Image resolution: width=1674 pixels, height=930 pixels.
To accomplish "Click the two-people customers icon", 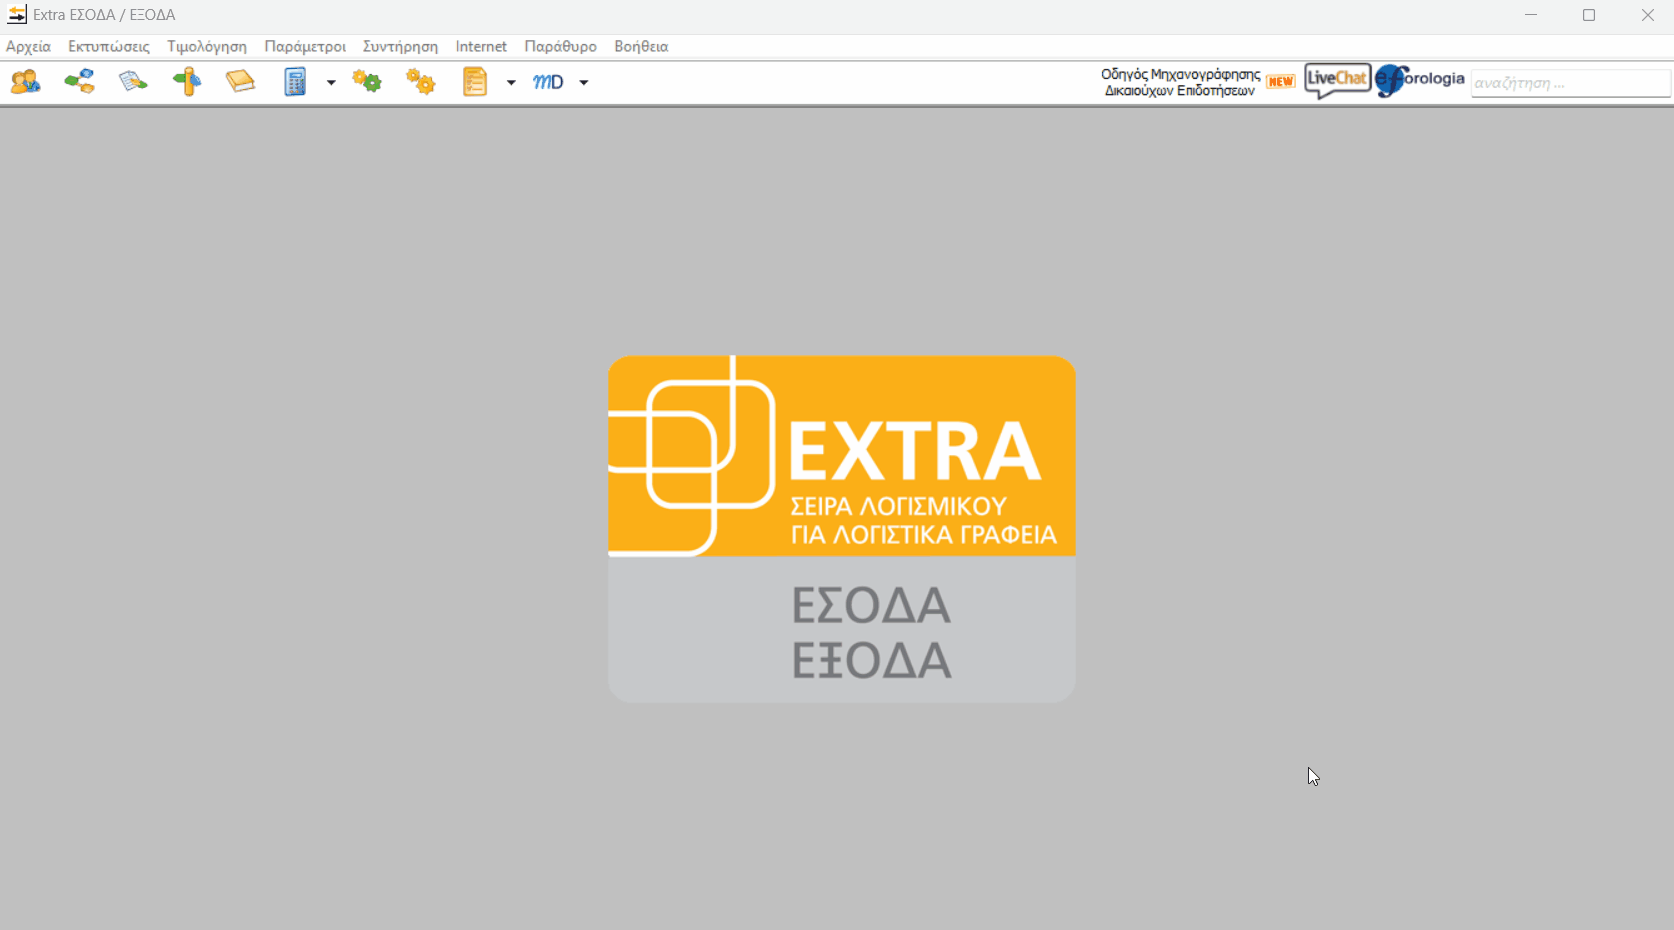I will (26, 82).
